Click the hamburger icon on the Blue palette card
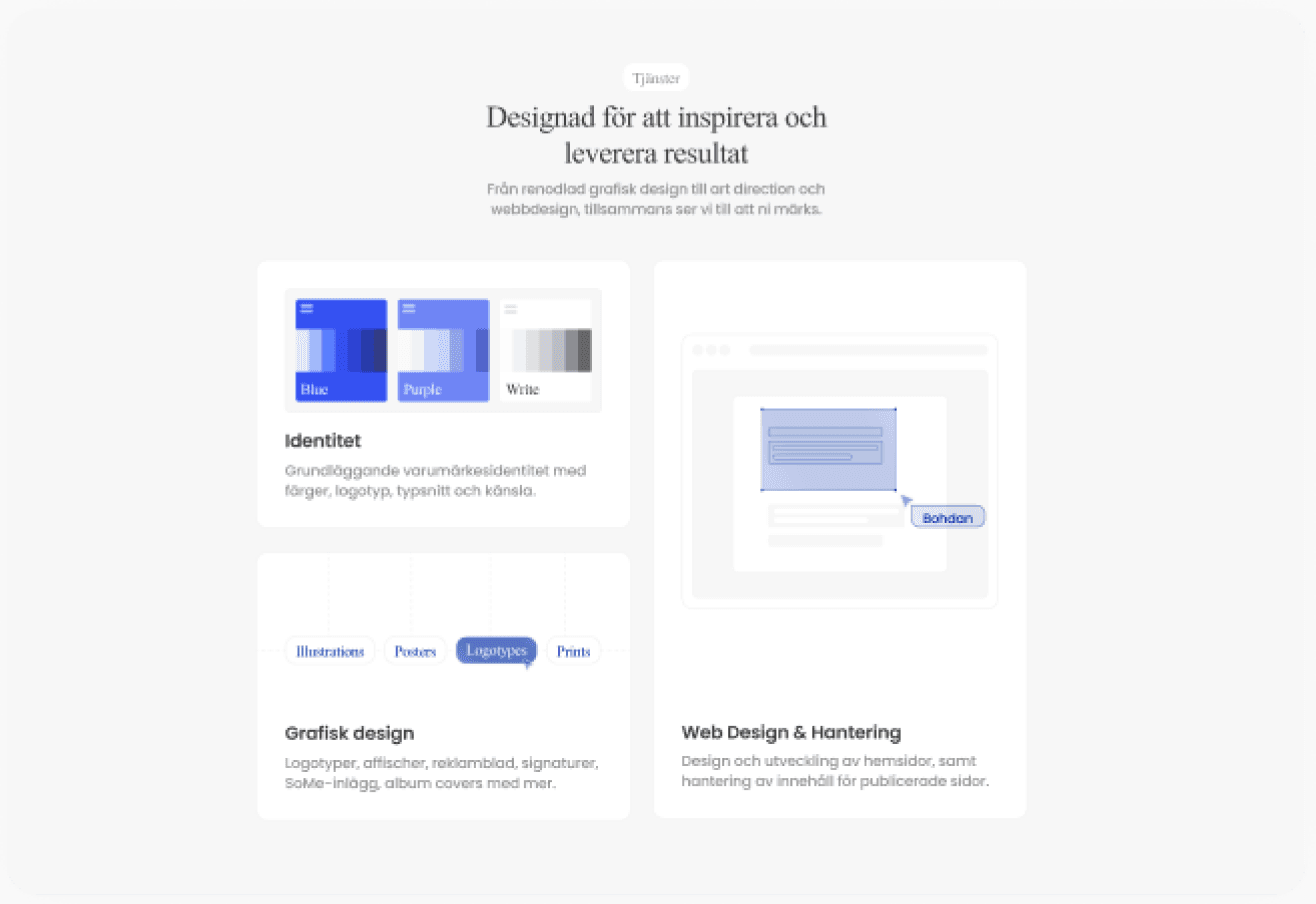This screenshot has height=904, width=1316. (306, 310)
